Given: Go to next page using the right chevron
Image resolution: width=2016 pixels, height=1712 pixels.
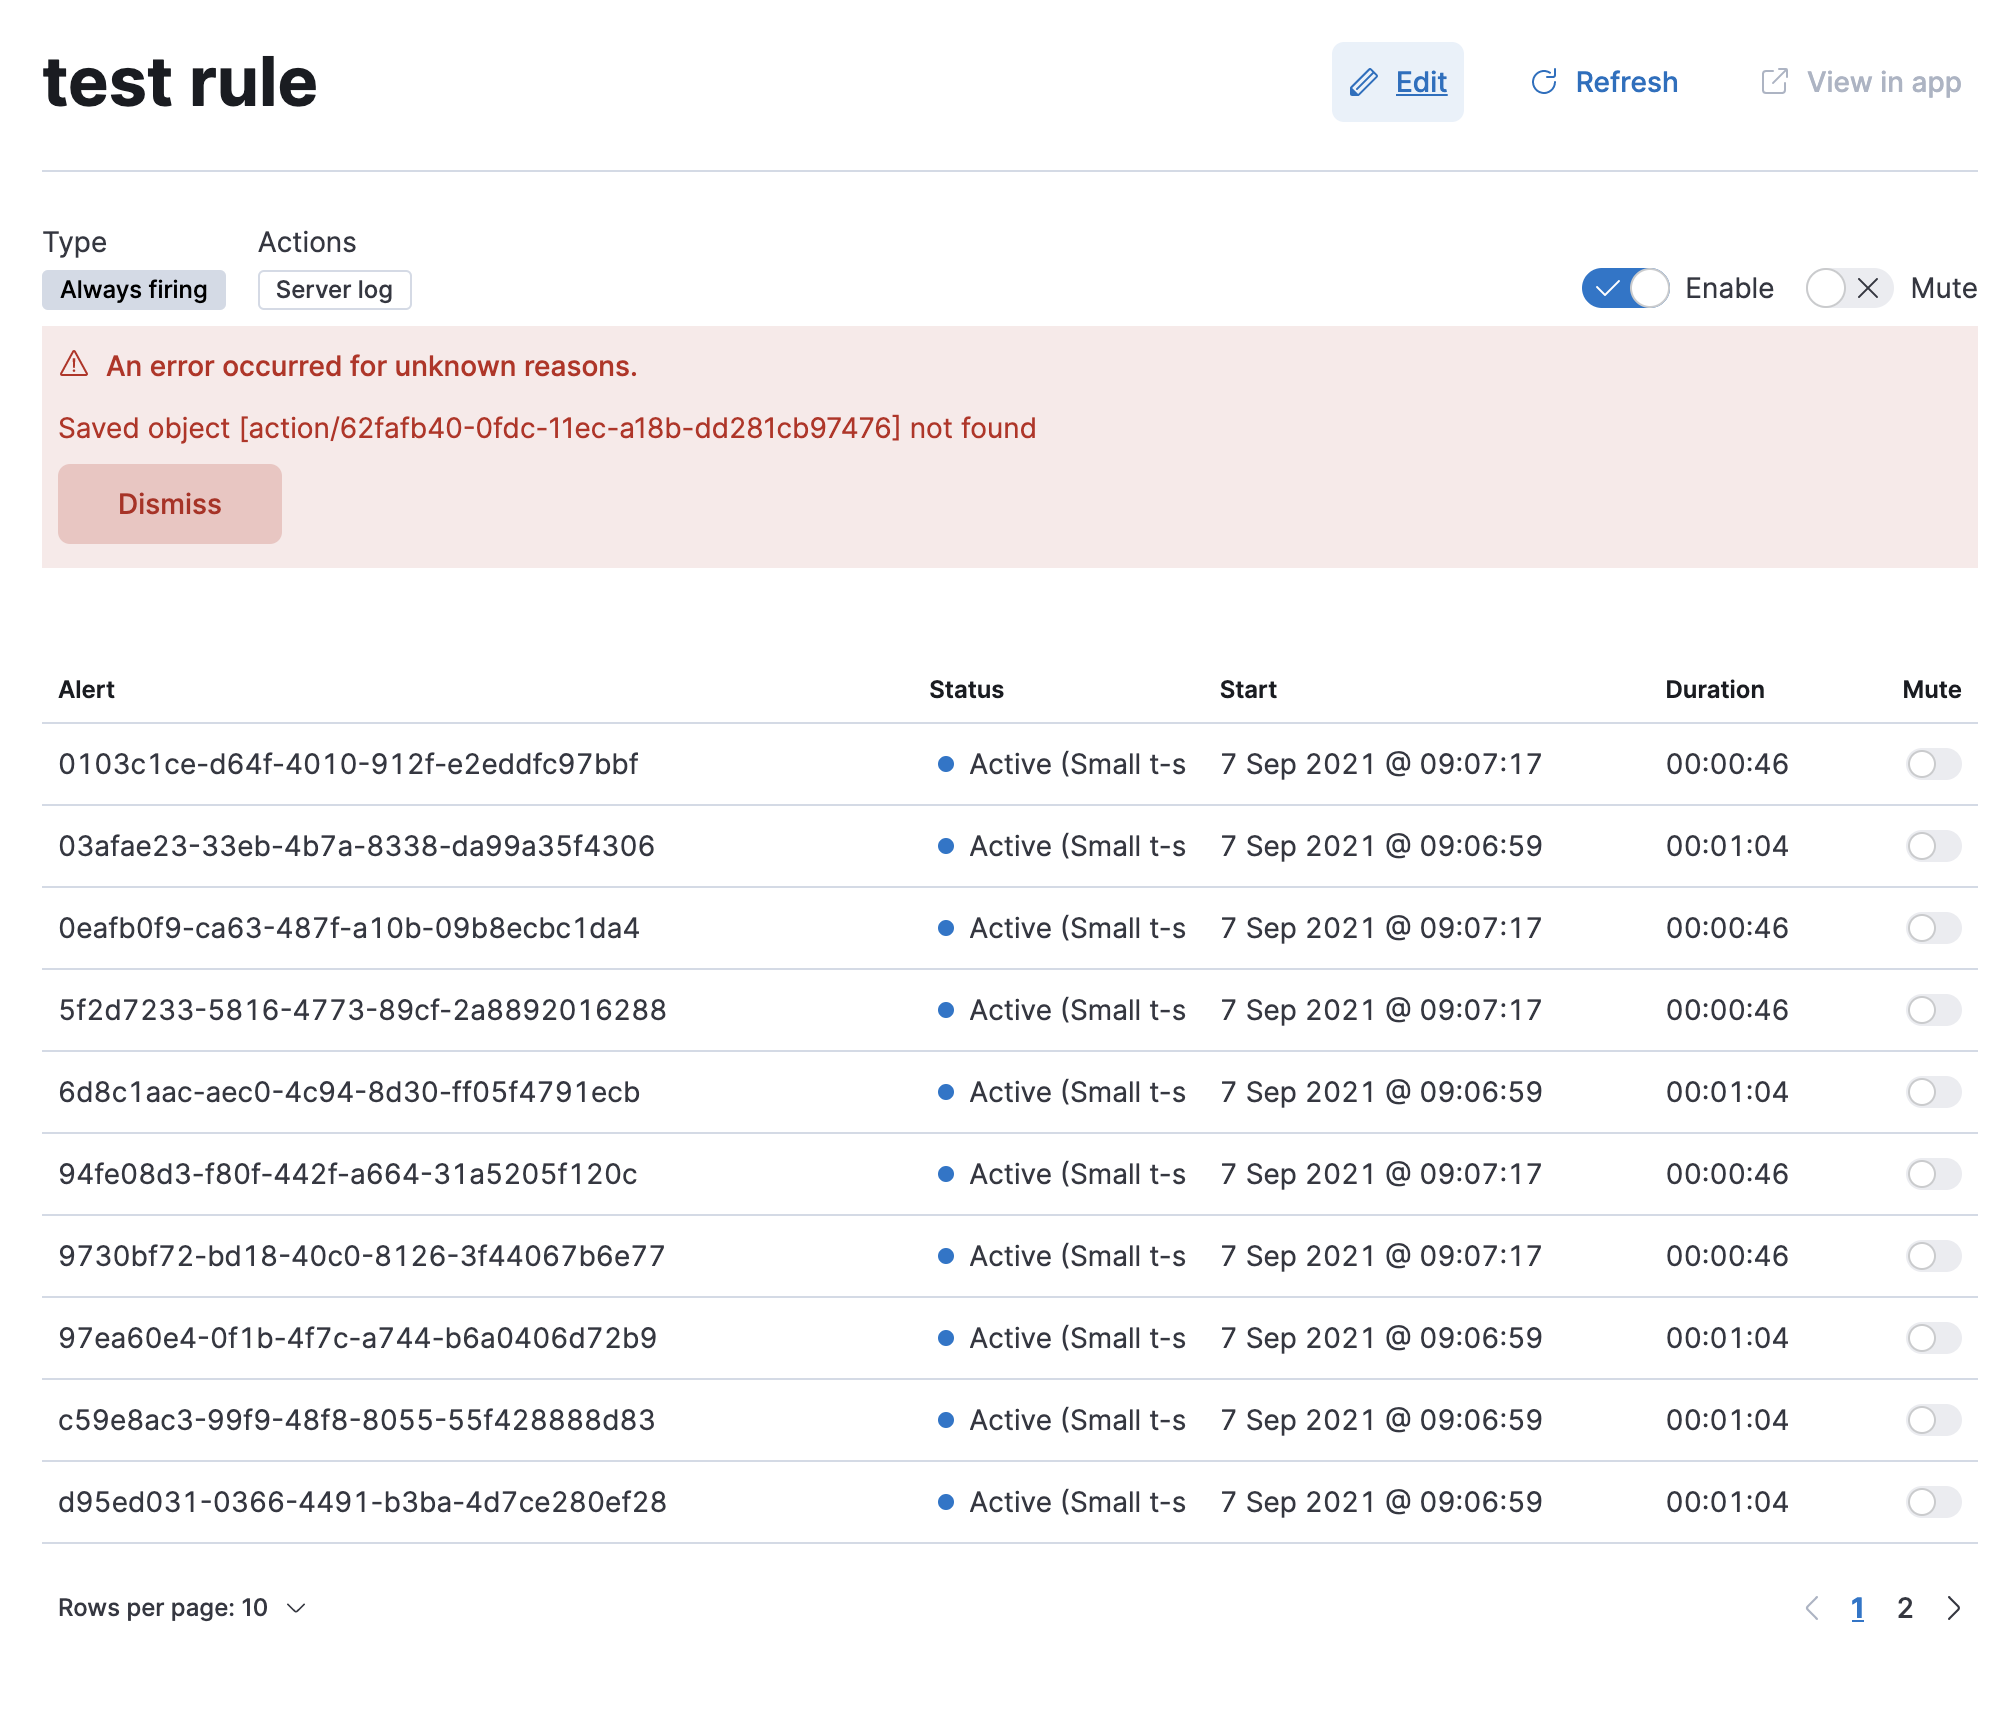Looking at the screenshot, I should (1954, 1608).
